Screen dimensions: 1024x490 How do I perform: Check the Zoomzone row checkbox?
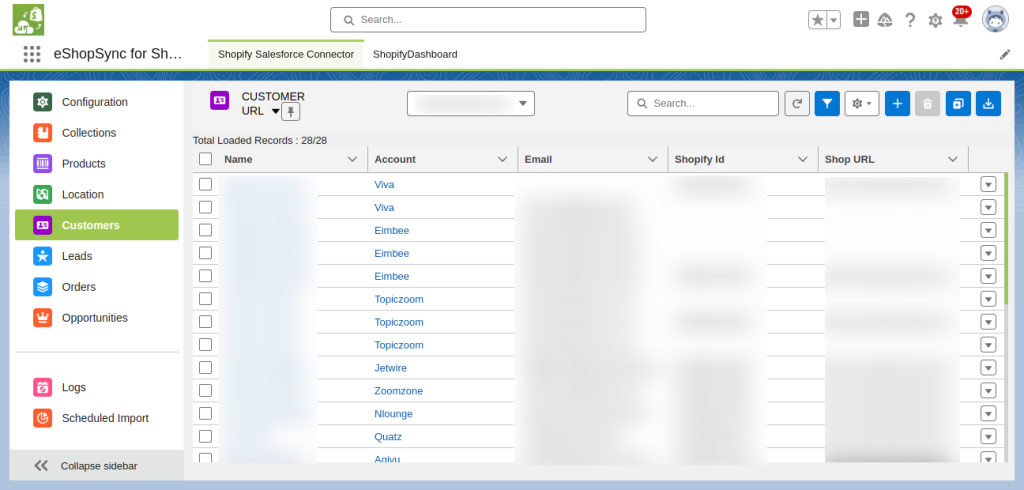pos(206,390)
